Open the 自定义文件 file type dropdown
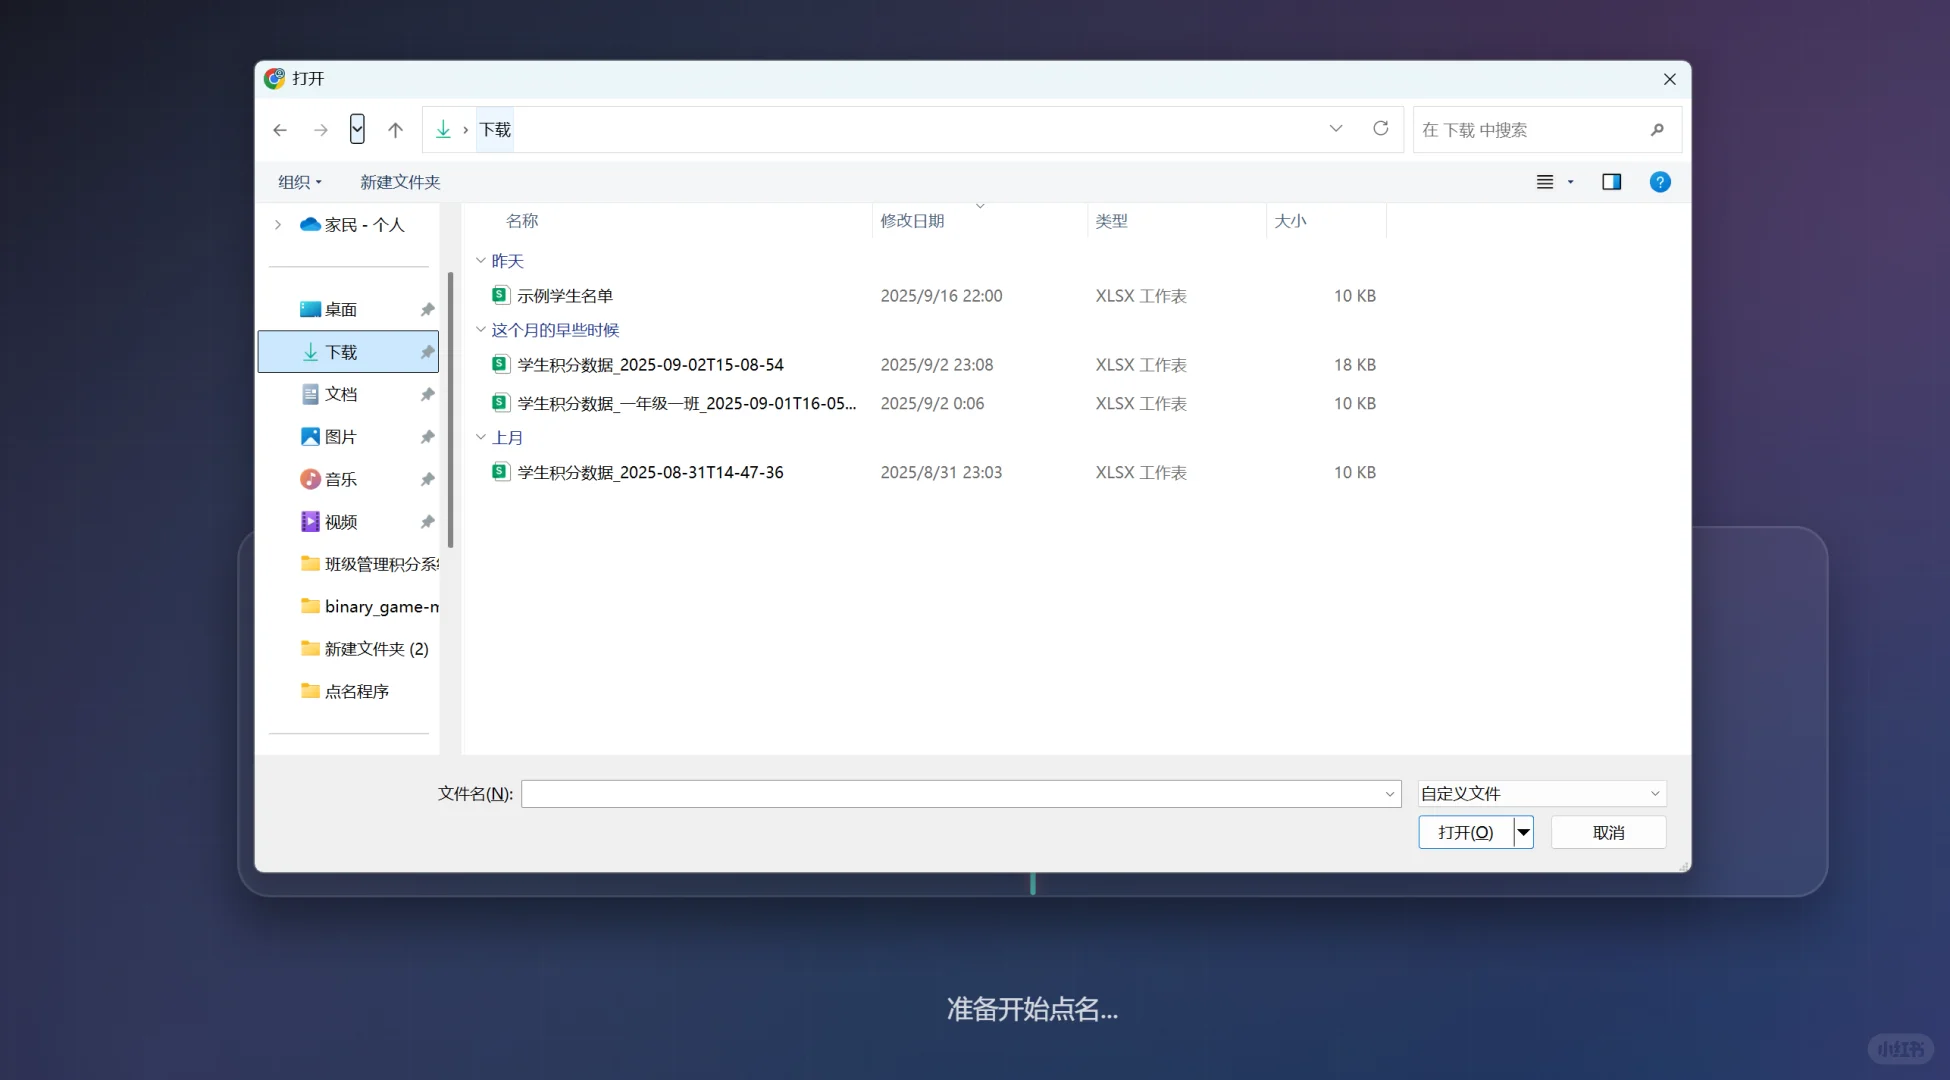 (x=1541, y=794)
